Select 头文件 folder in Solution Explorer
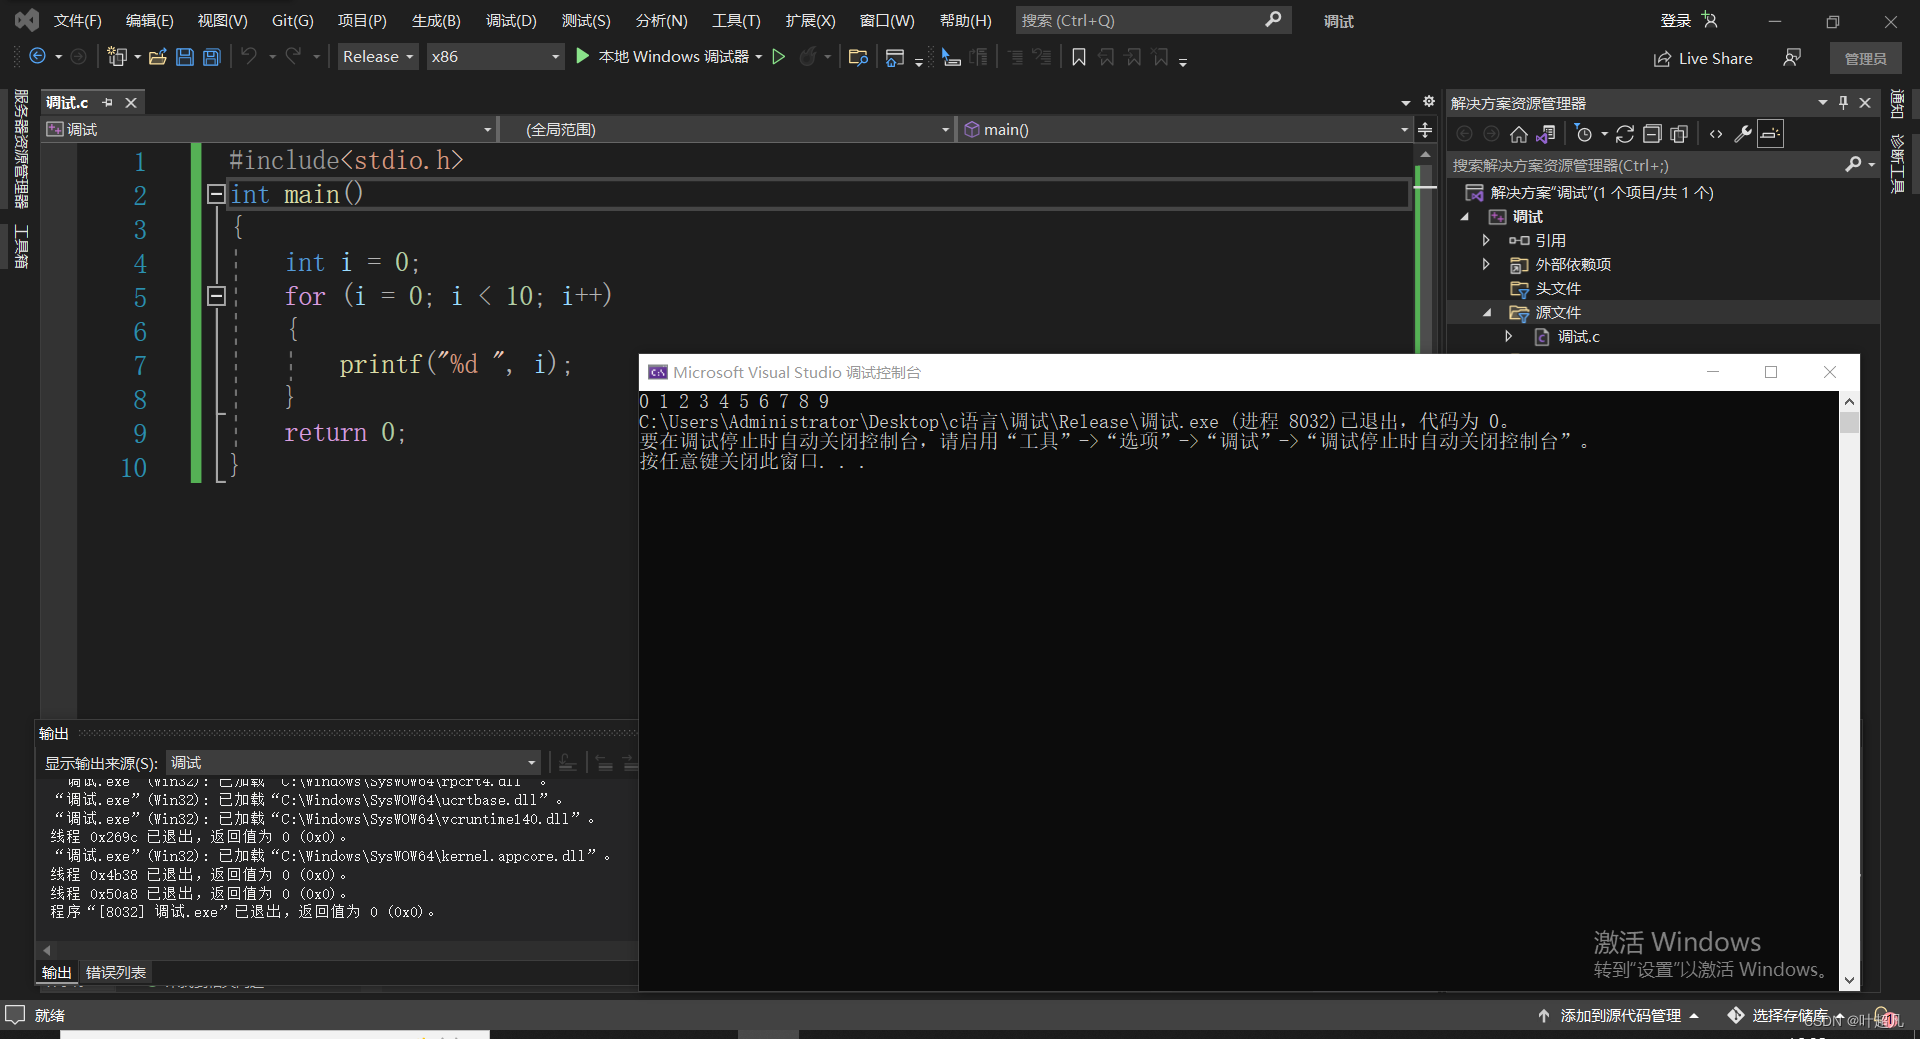The width and height of the screenshot is (1920, 1039). tap(1558, 289)
